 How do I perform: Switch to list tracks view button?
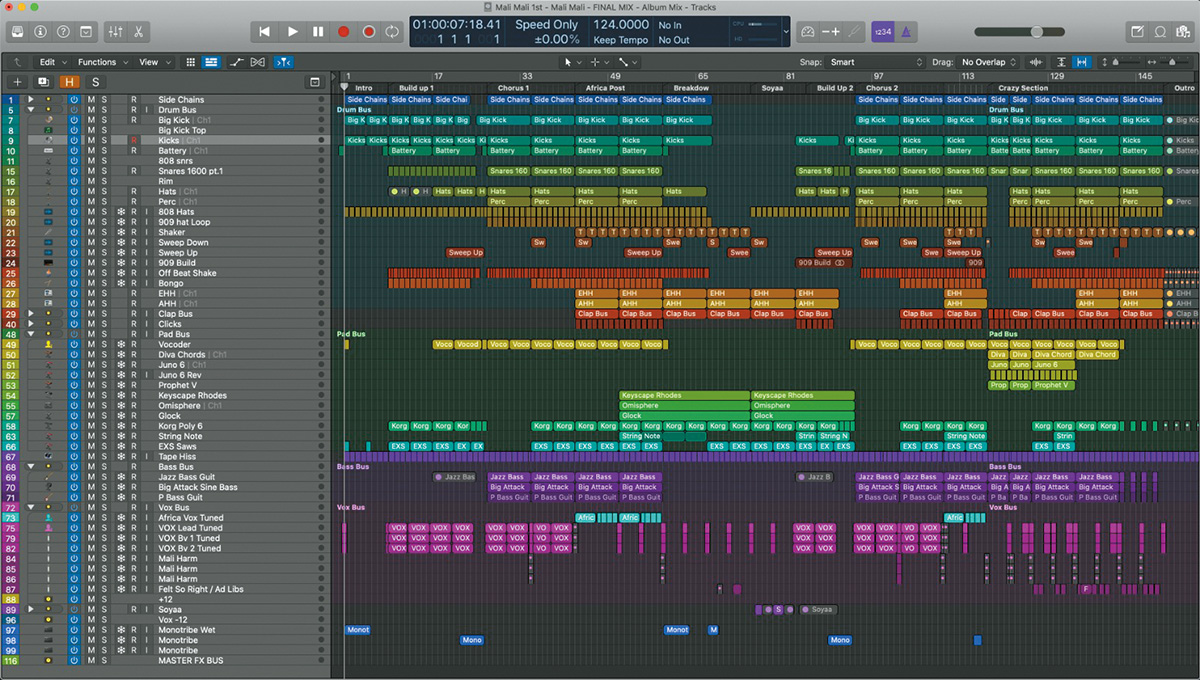[x=211, y=62]
